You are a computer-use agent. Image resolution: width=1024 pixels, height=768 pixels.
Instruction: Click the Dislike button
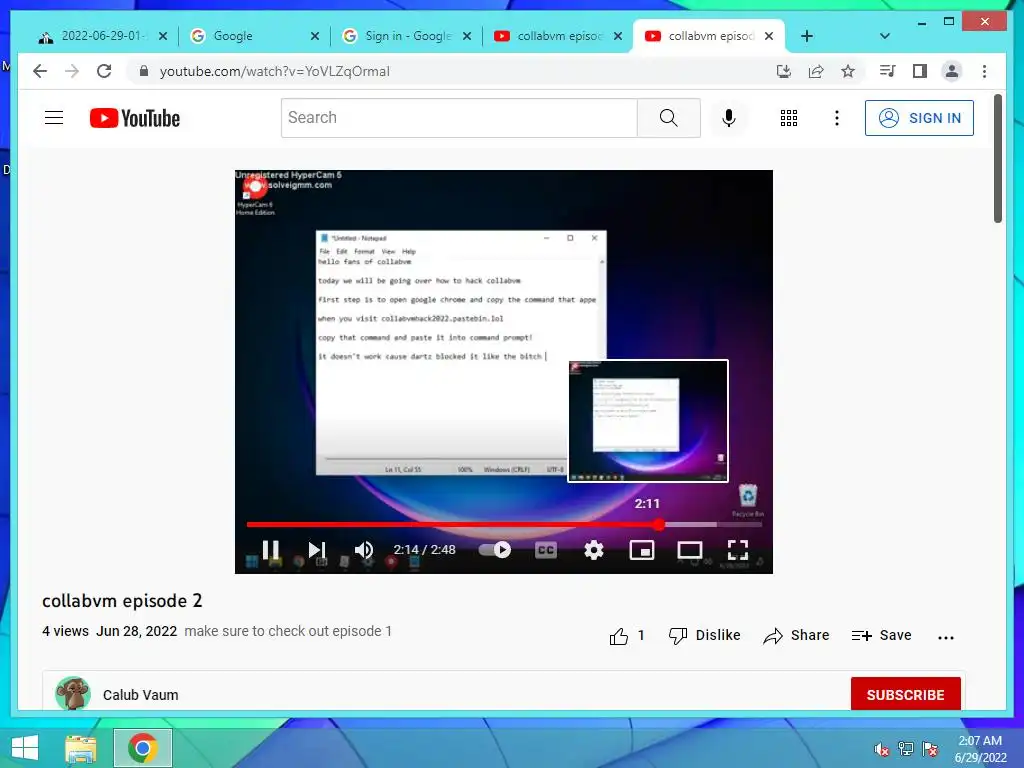click(x=705, y=635)
